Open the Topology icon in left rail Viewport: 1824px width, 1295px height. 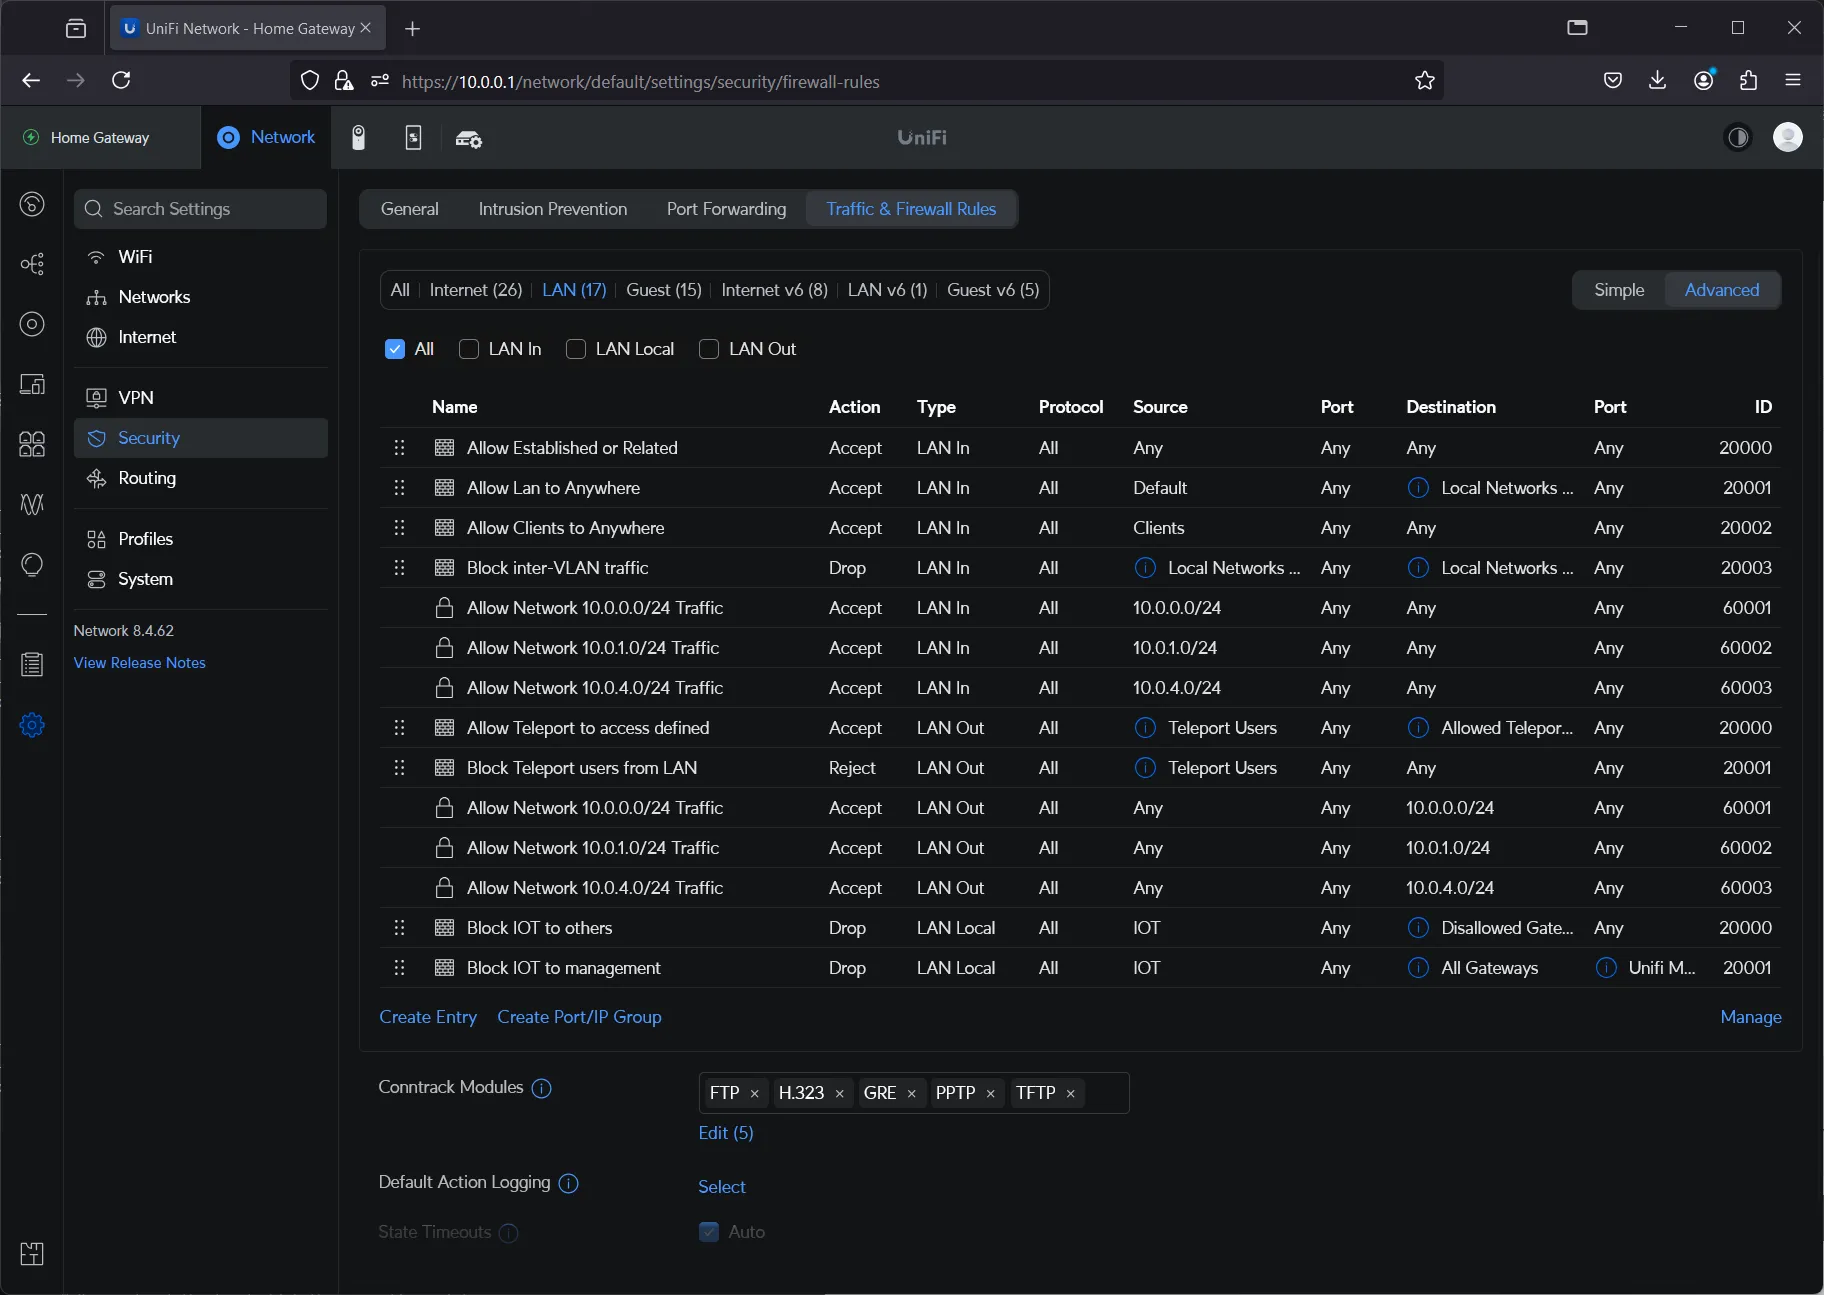(x=32, y=264)
